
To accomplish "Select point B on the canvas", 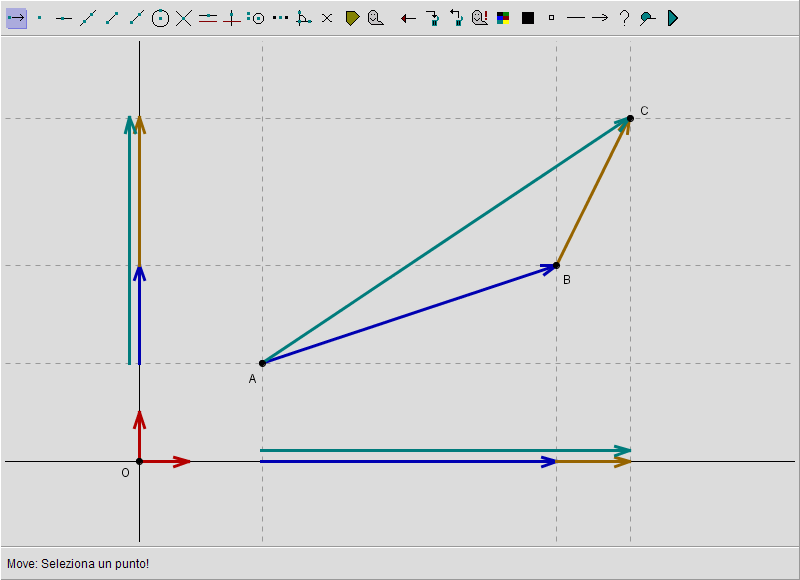I will click(x=557, y=265).
